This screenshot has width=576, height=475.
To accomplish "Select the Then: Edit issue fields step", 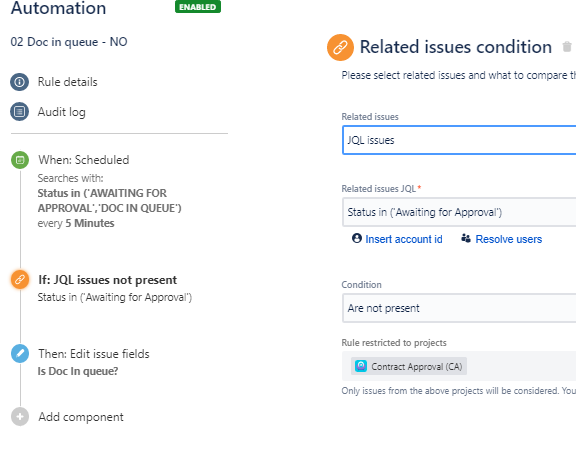I will (94, 354).
